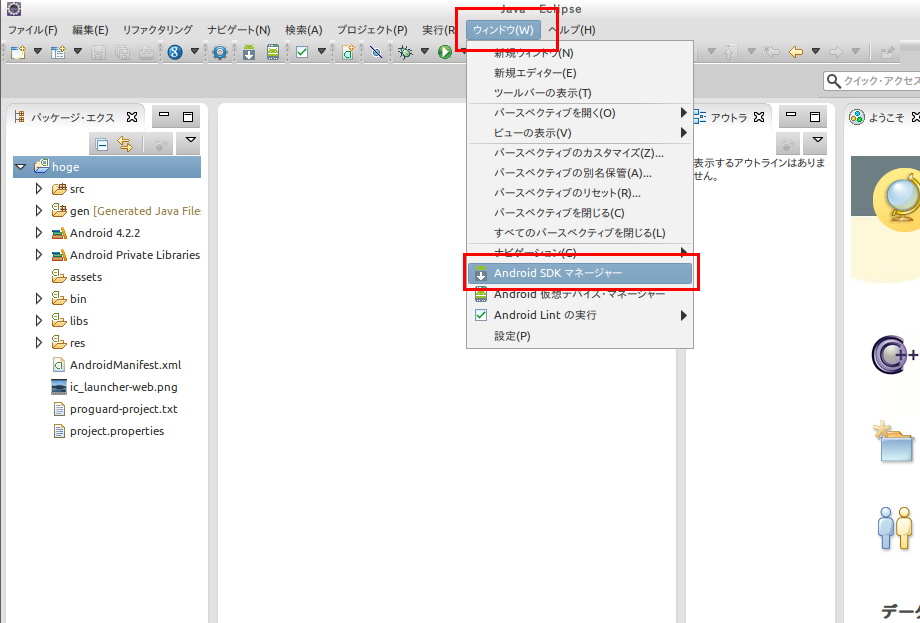920x623 pixels.
Task: Switch to the アウトラ outline tab
Action: (x=729, y=117)
